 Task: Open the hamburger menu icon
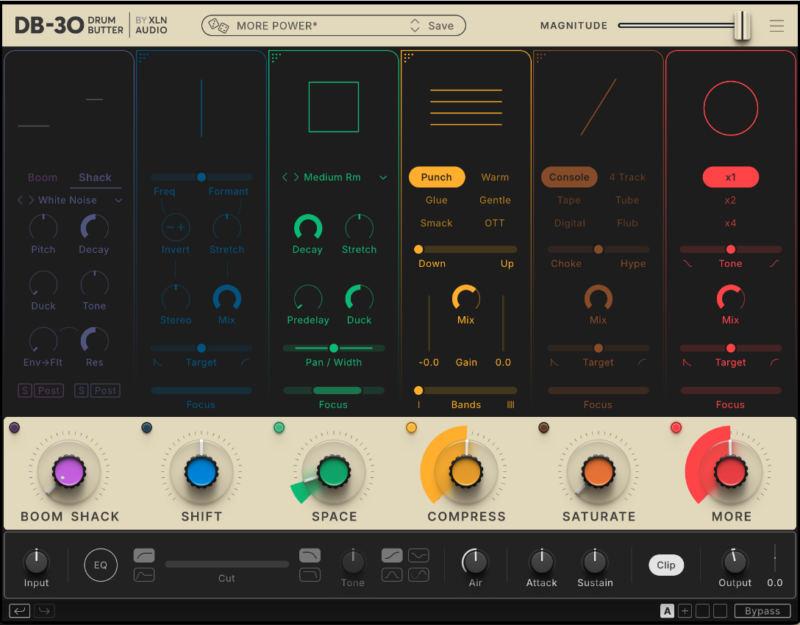[777, 26]
